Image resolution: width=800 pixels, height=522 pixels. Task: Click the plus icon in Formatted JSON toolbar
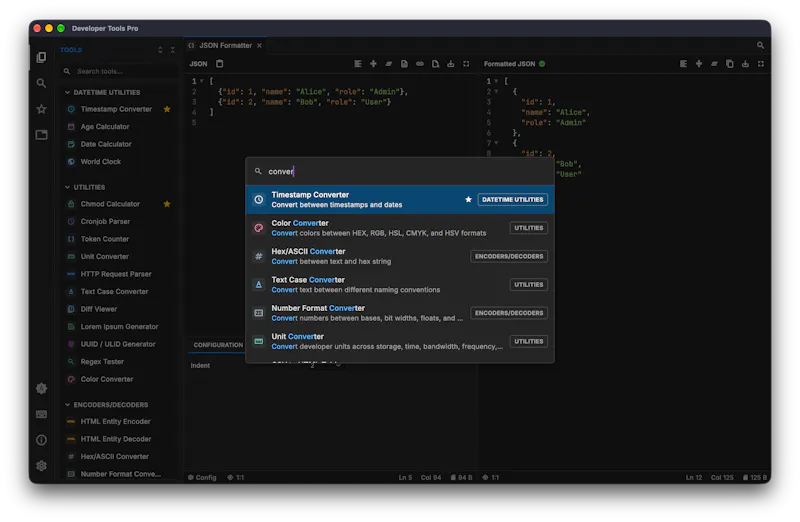[x=699, y=64]
